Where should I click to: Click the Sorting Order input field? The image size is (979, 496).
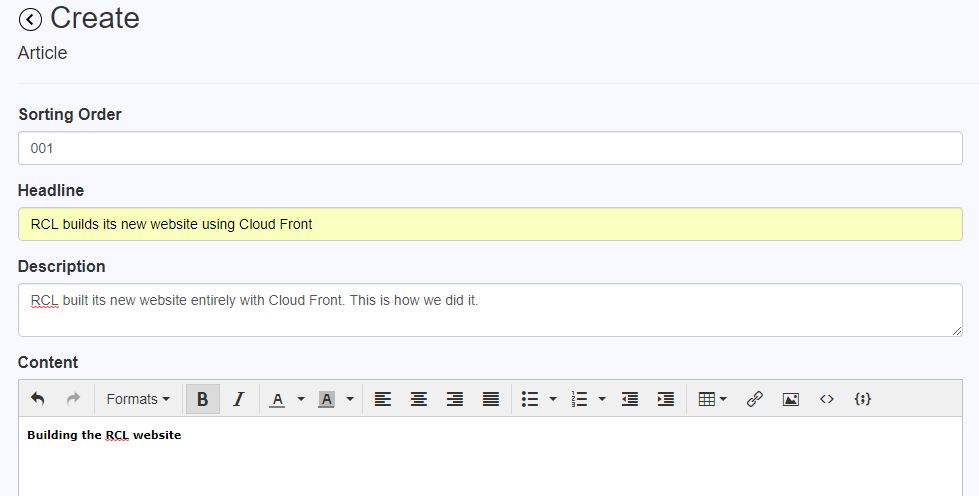[490, 148]
